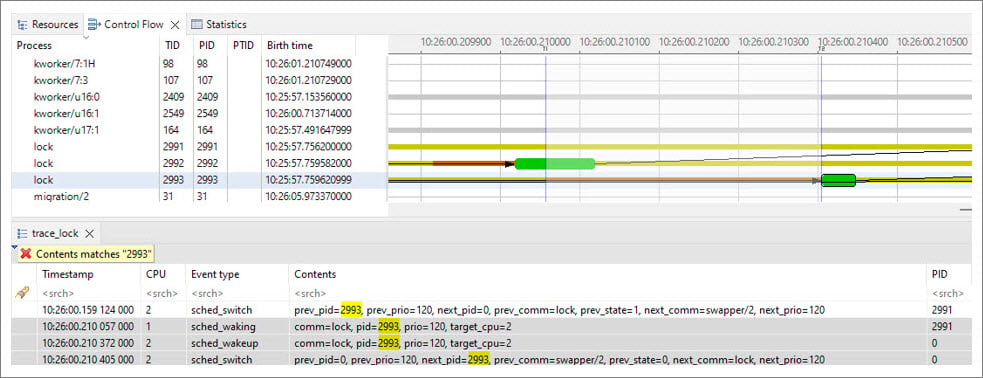Select lock process with TID 2993

198,180
